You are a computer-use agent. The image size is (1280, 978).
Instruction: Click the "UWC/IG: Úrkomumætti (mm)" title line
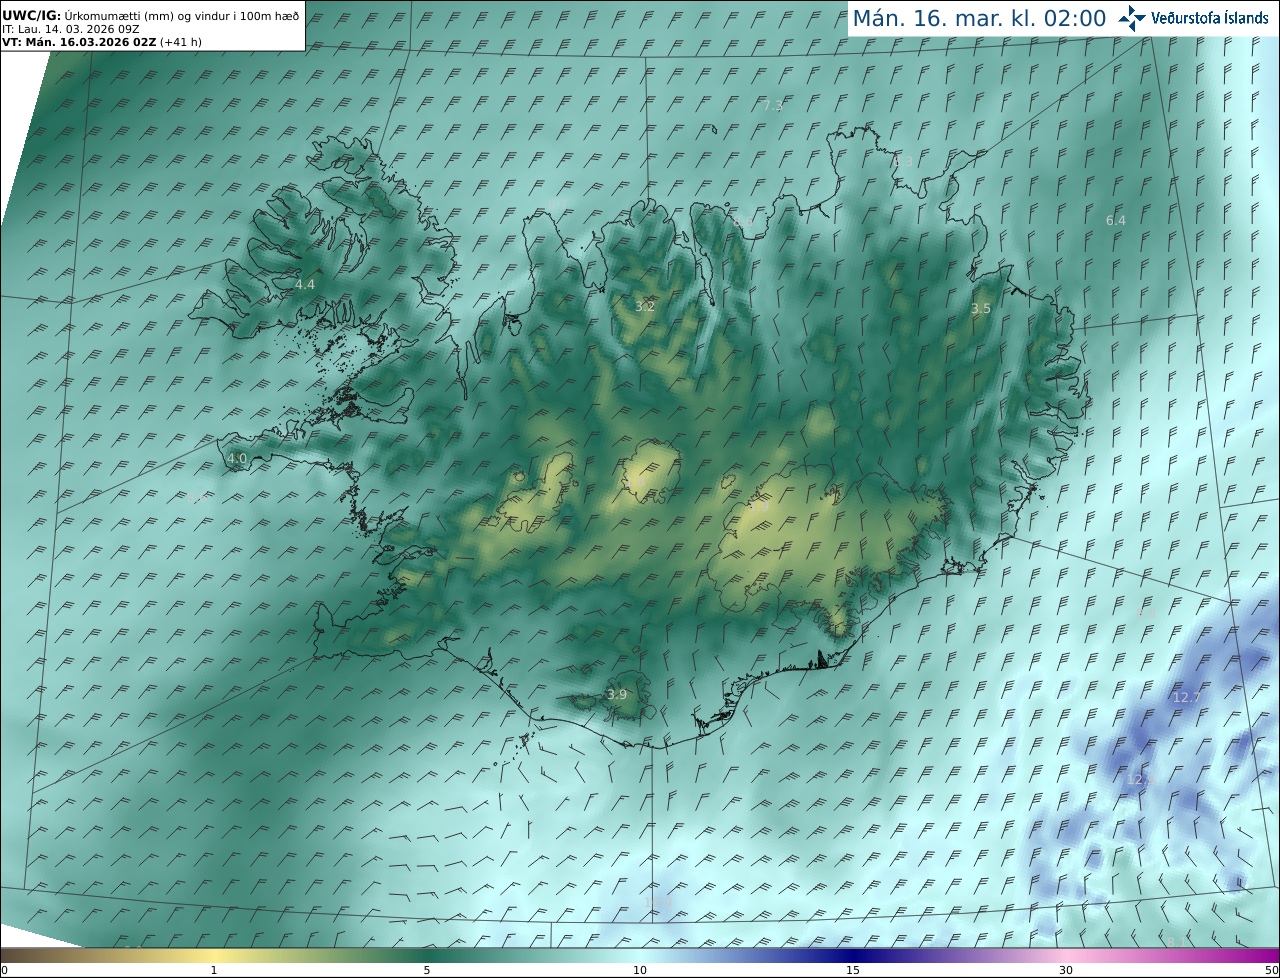click(150, 15)
